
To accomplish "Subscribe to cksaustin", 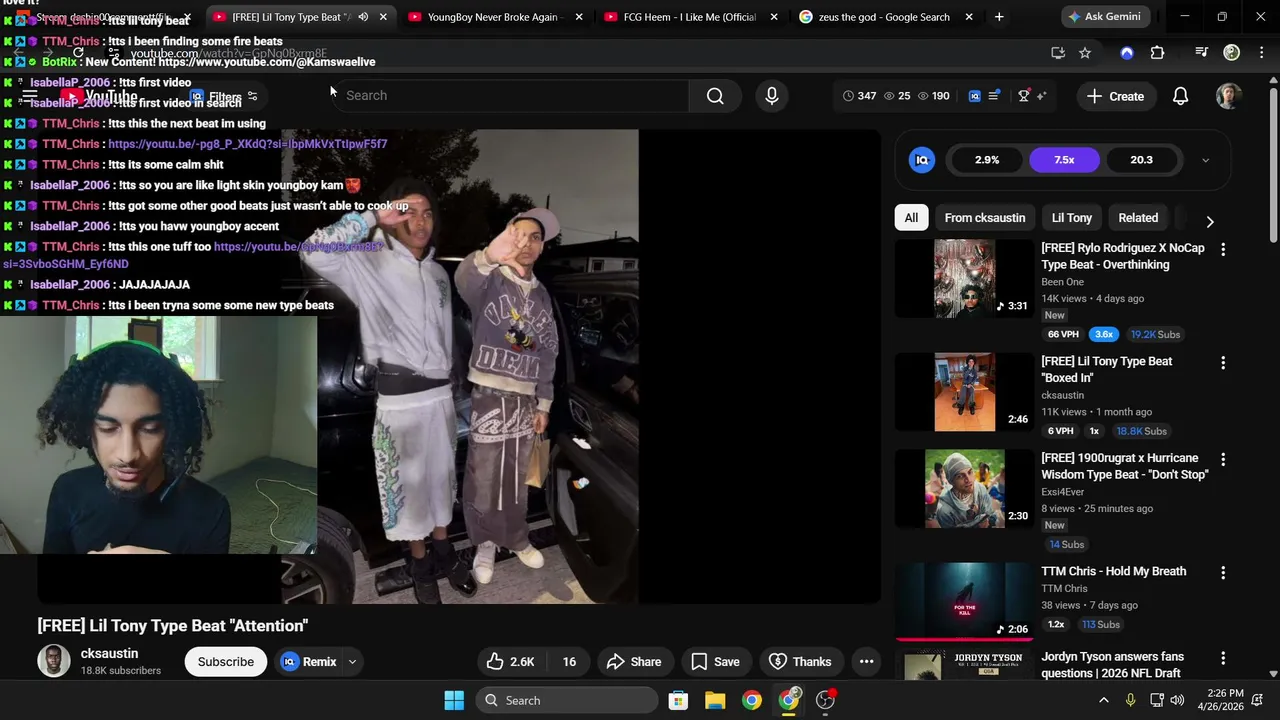I will [225, 661].
